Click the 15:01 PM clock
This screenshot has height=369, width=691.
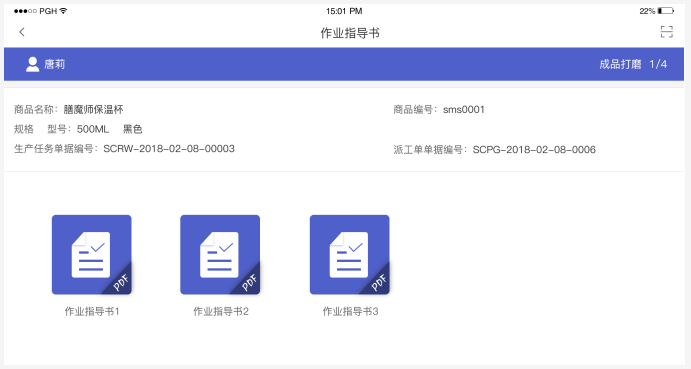(344, 11)
